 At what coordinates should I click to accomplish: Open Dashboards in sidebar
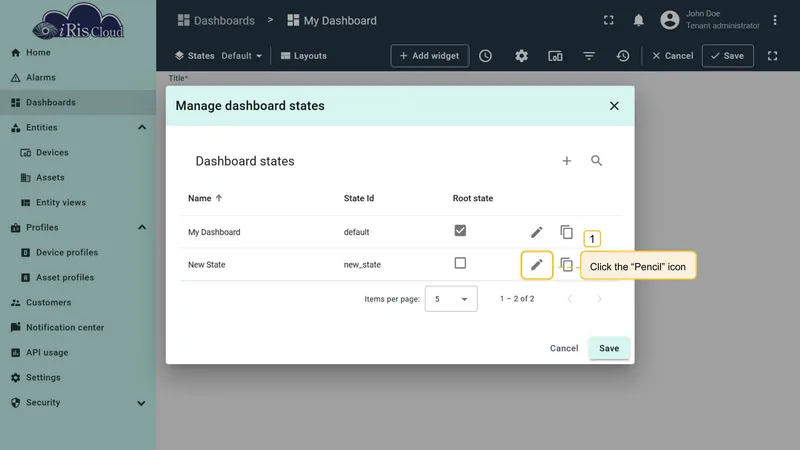[x=78, y=103]
